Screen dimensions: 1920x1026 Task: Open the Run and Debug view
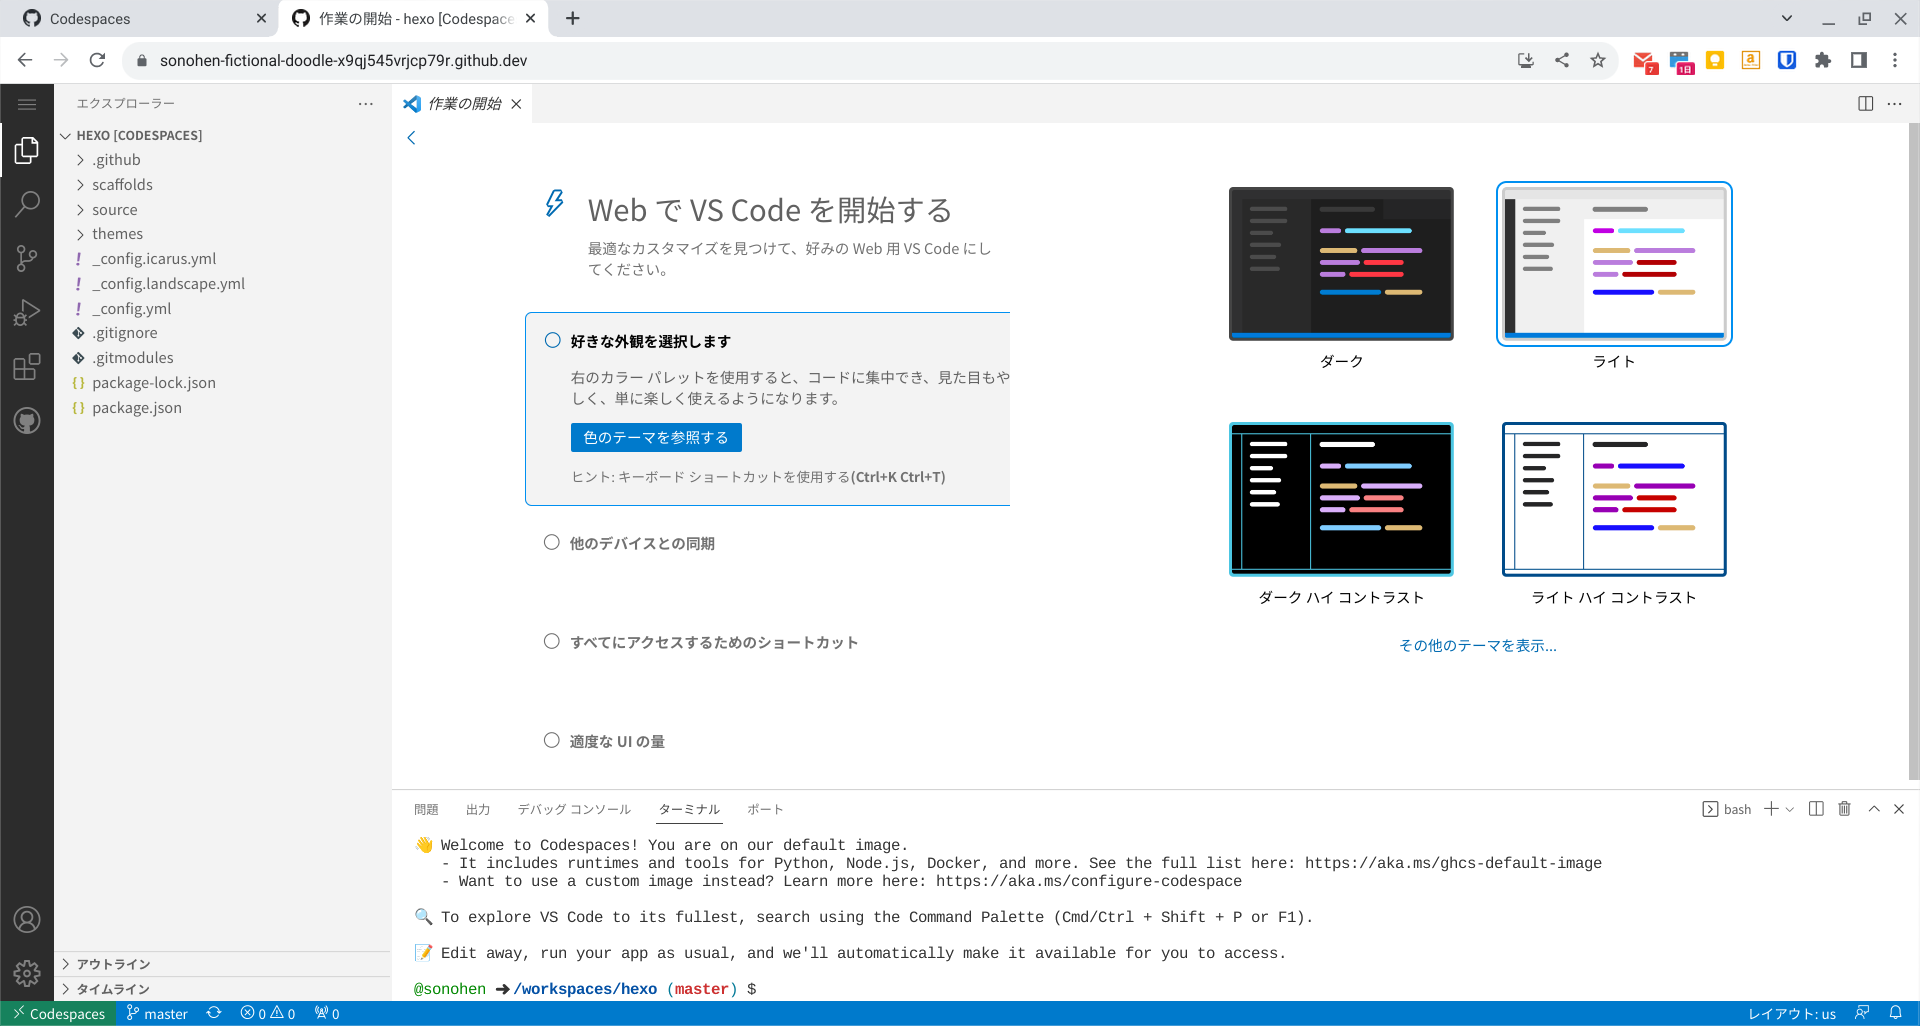tap(27, 312)
